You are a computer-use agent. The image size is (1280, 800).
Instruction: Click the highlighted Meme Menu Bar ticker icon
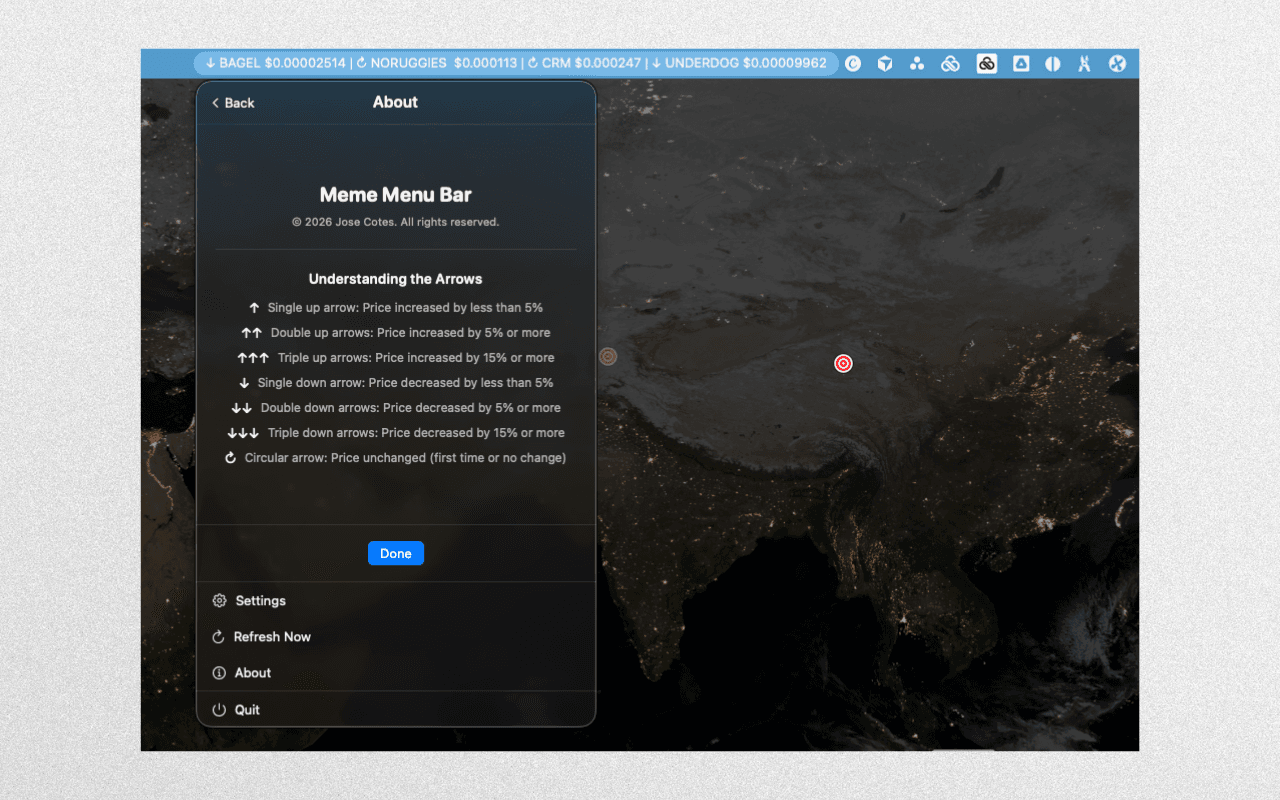tap(986, 63)
